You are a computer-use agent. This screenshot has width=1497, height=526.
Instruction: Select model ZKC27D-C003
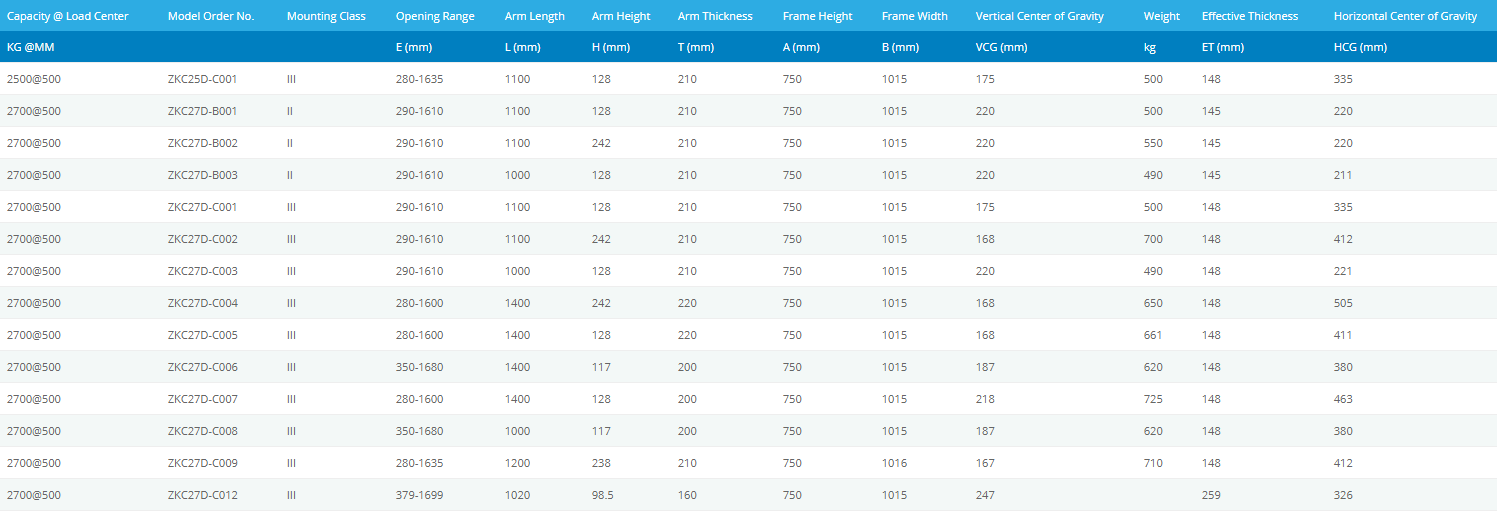coord(203,271)
